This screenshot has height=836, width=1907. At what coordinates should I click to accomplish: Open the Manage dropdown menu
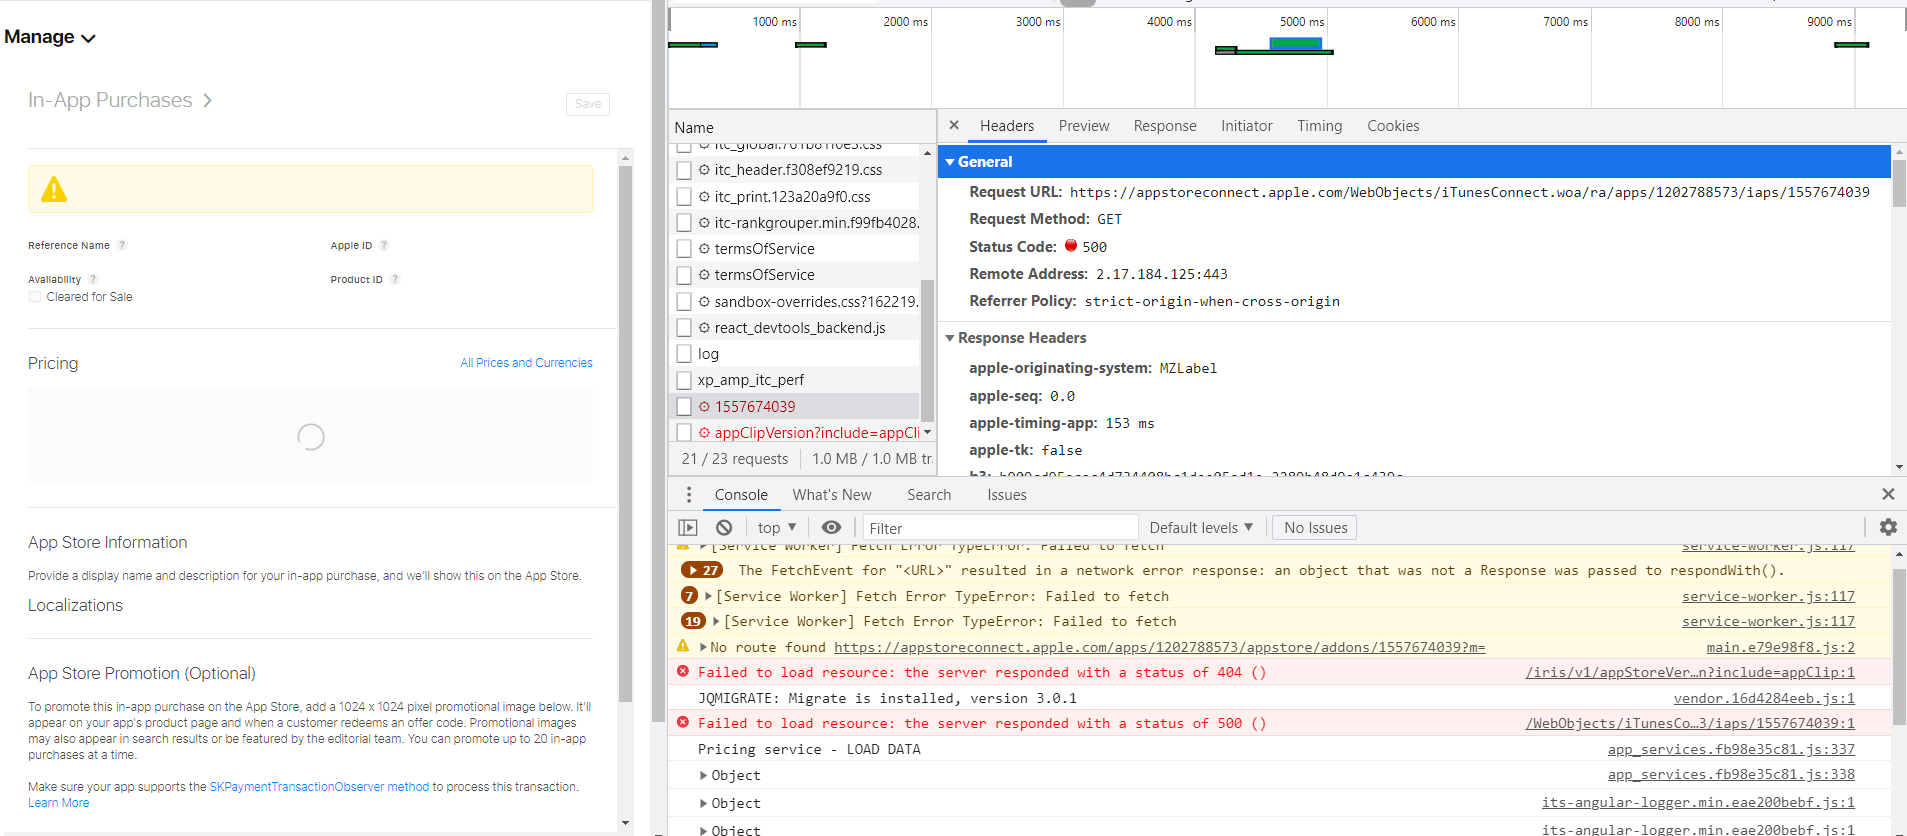[50, 37]
